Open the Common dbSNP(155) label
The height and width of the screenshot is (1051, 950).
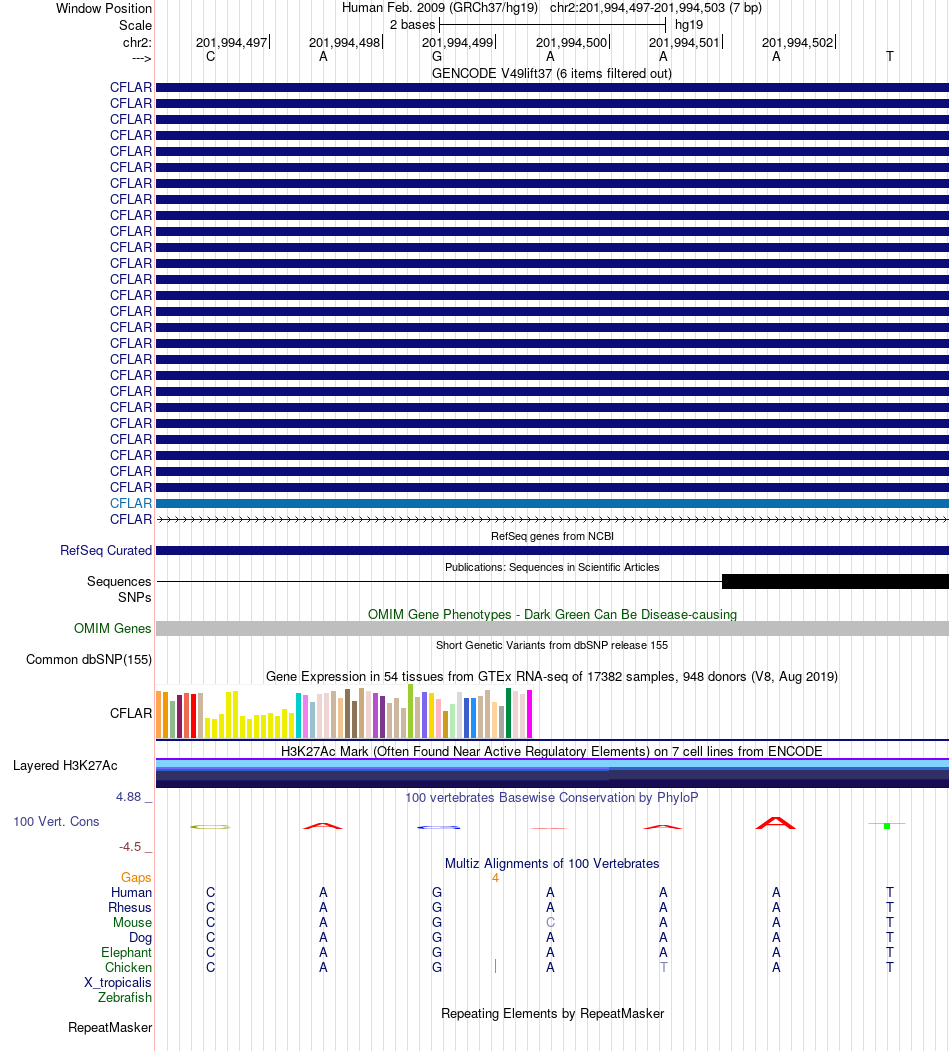[88, 660]
